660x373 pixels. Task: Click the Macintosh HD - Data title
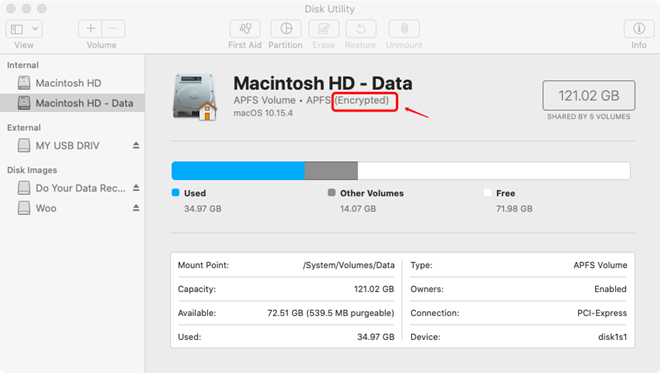[x=323, y=83]
